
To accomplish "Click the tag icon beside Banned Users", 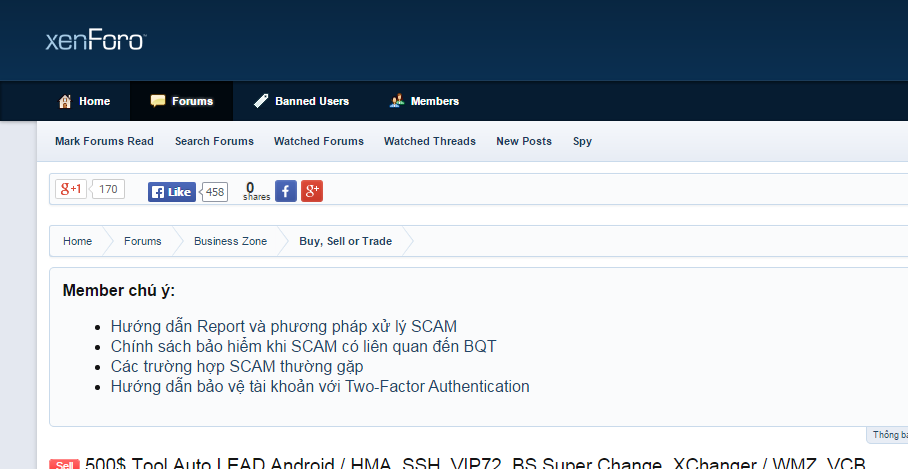I will 261,101.
